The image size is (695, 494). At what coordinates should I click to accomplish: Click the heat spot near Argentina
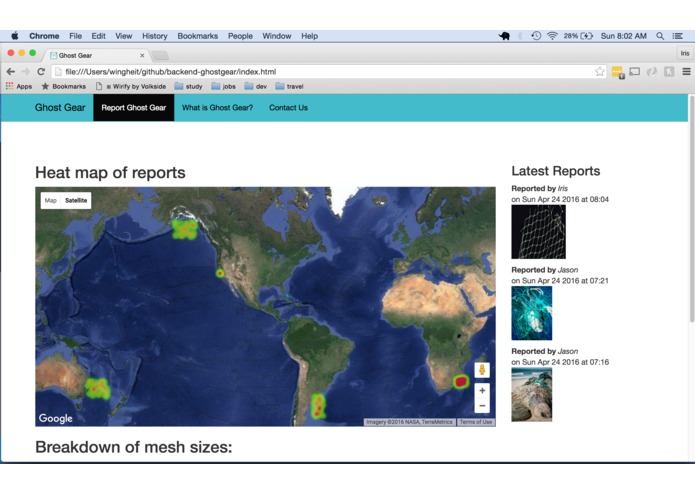click(x=318, y=406)
